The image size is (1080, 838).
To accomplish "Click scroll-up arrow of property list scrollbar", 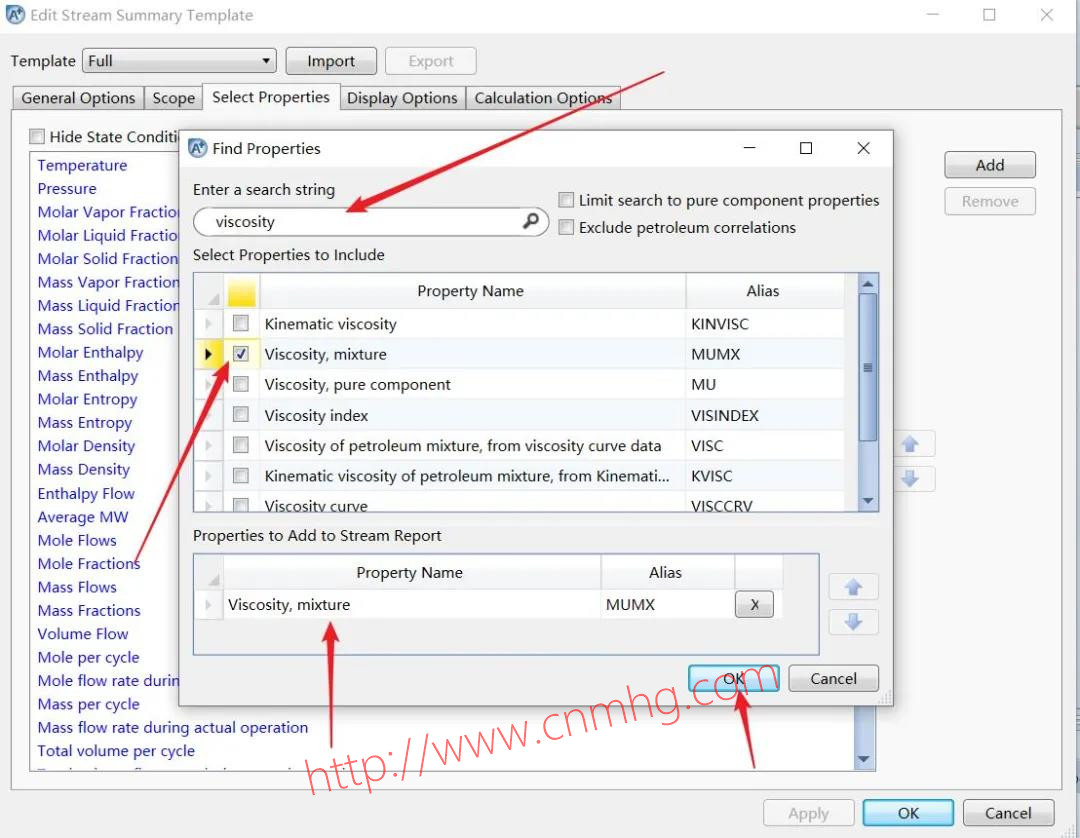I will [868, 284].
